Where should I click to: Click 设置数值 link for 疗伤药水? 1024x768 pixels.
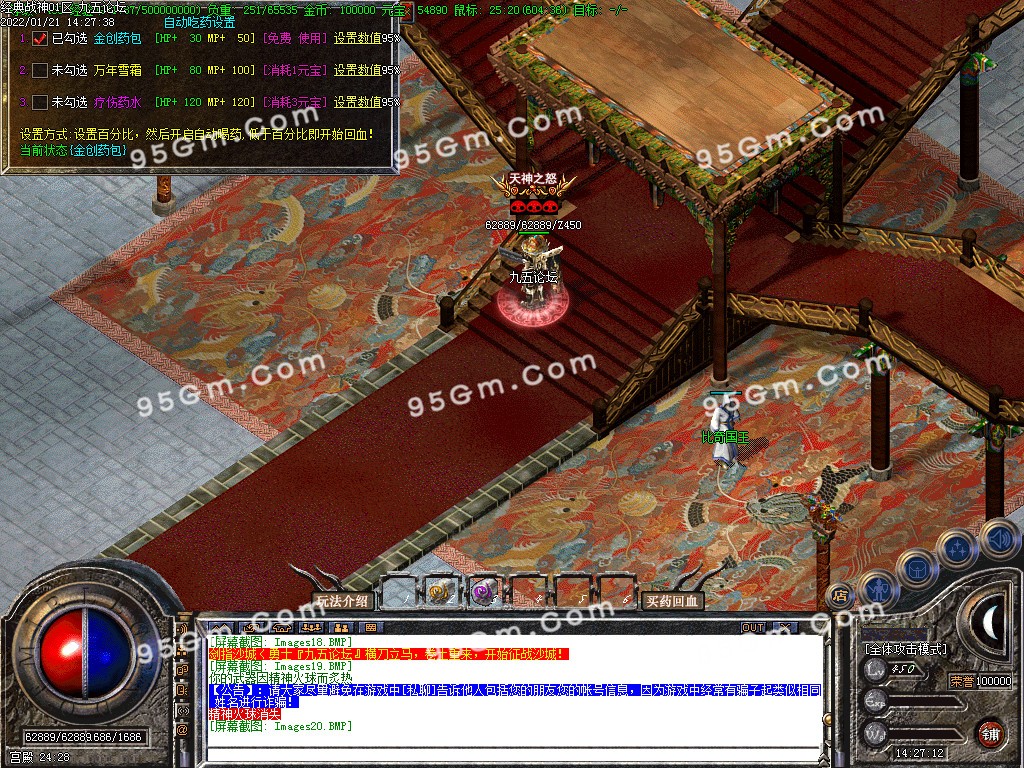(357, 102)
